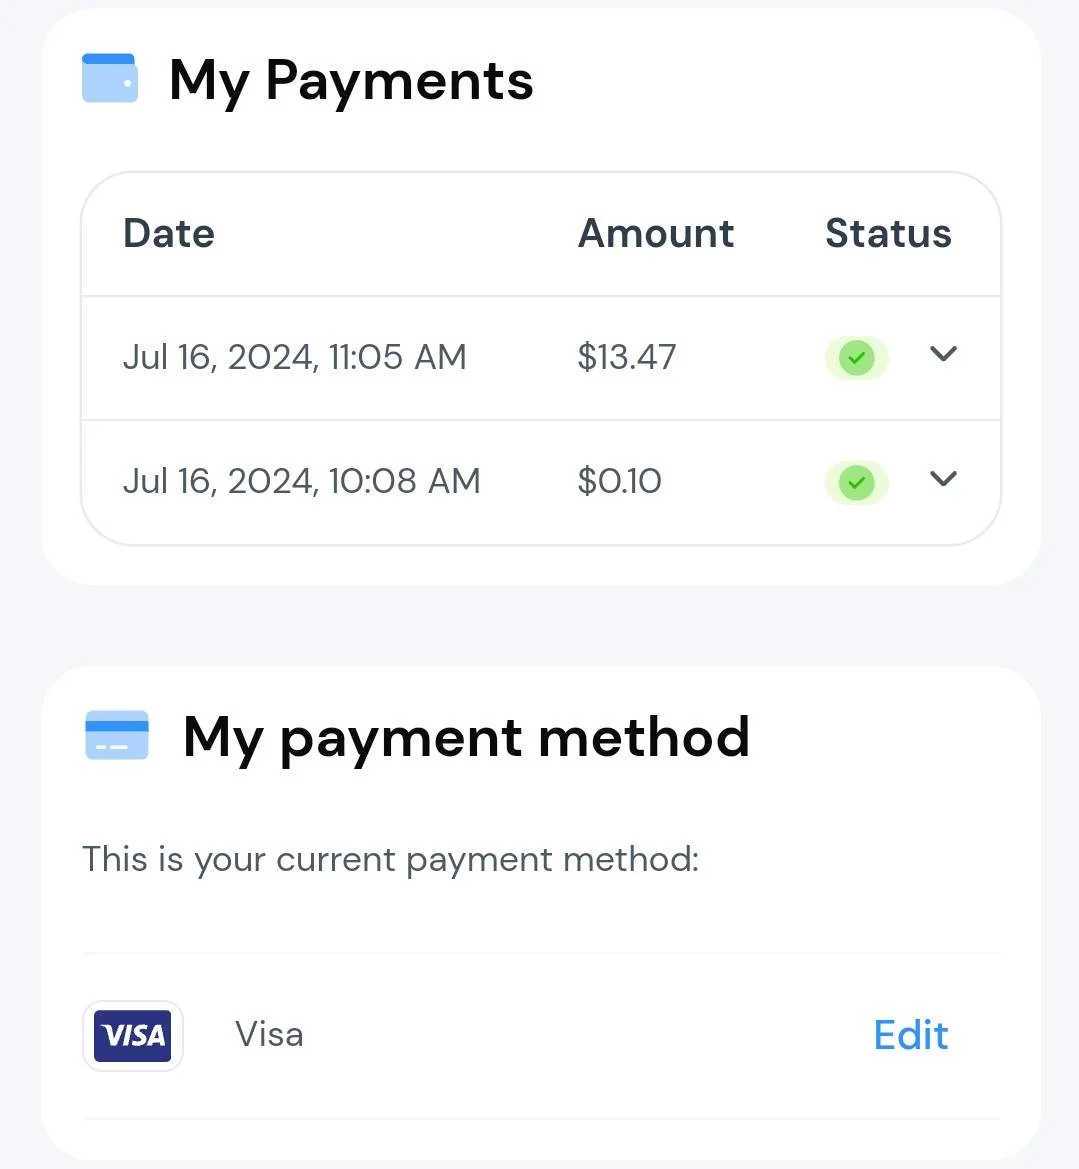The width and height of the screenshot is (1079, 1169).
Task: Click the current payment method description text
Action: [391, 860]
